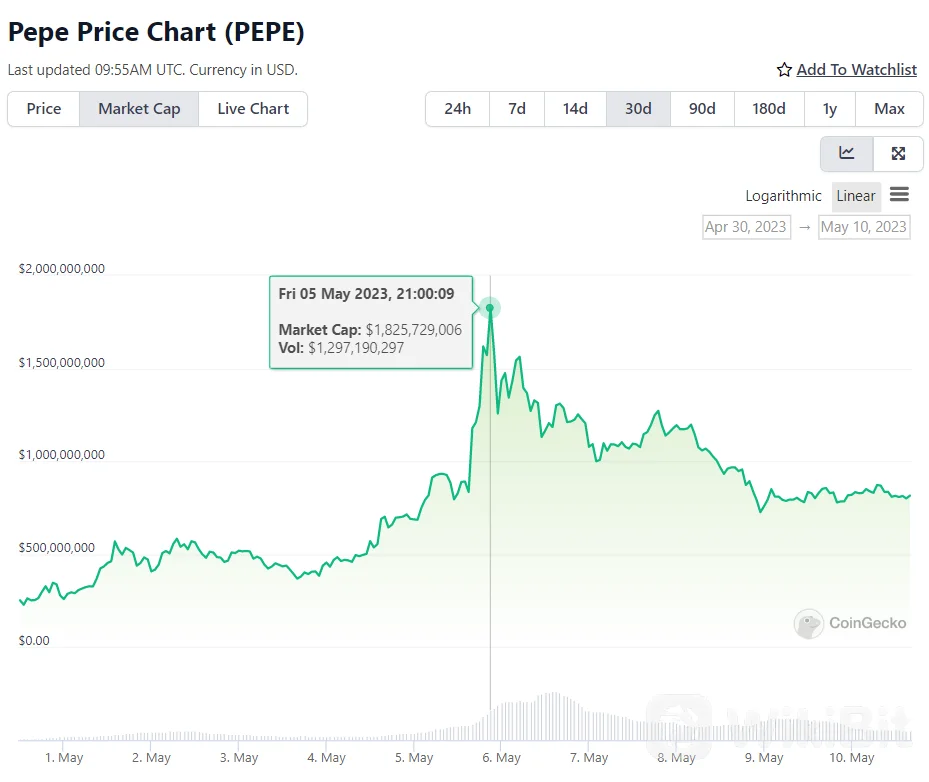
Task: Select the 180d time range
Action: click(x=768, y=109)
